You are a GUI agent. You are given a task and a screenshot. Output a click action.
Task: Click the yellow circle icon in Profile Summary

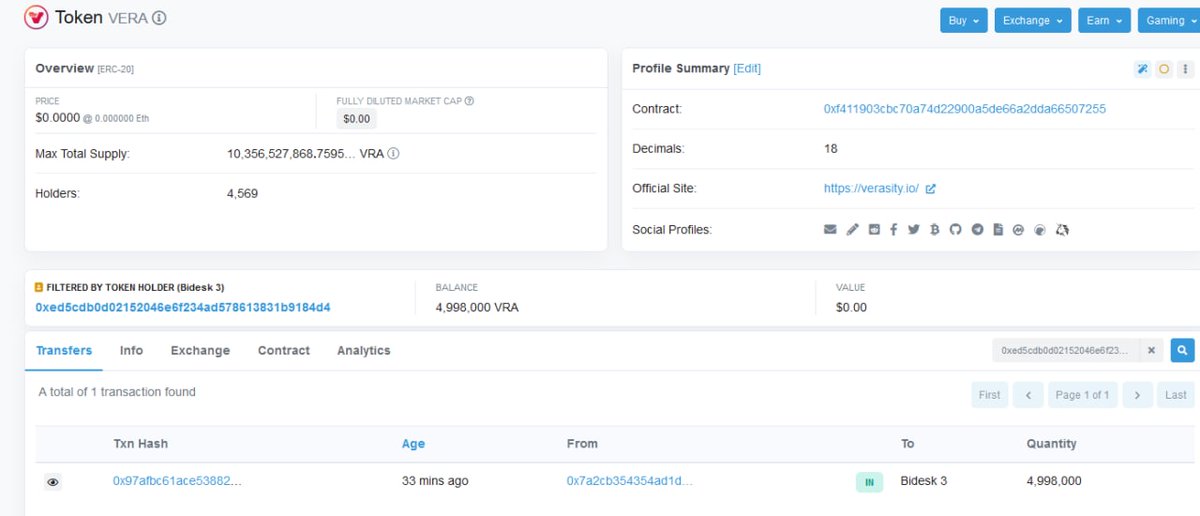1164,69
